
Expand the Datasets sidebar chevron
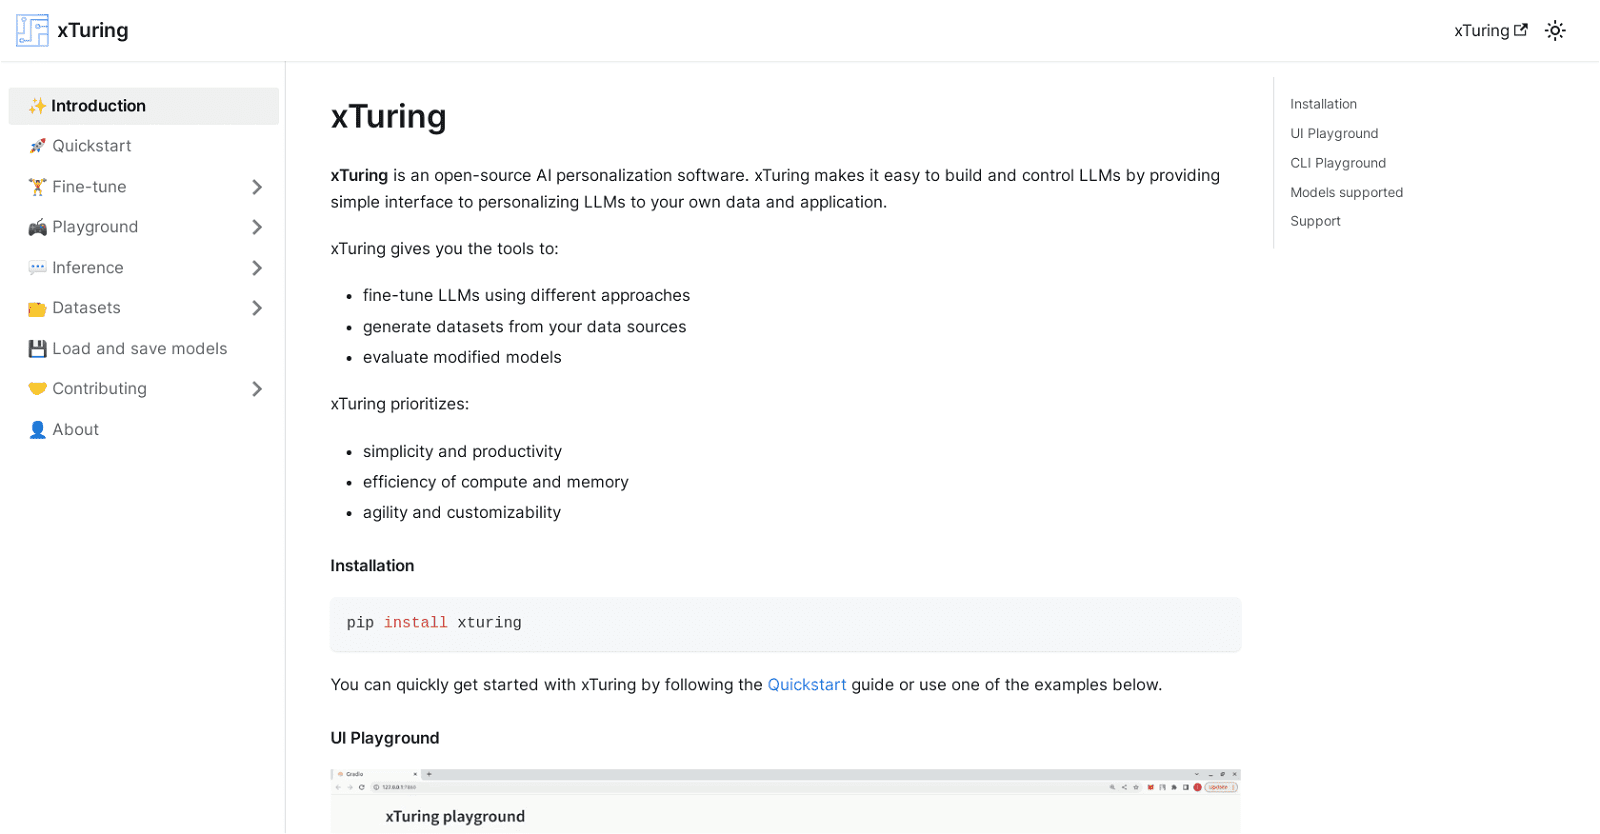pyautogui.click(x=257, y=308)
